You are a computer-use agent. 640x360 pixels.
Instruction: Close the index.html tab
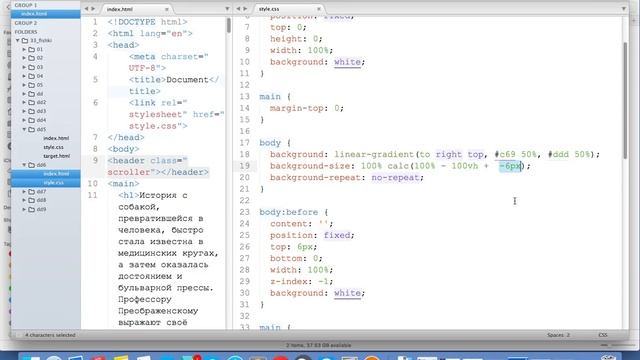(167, 9)
